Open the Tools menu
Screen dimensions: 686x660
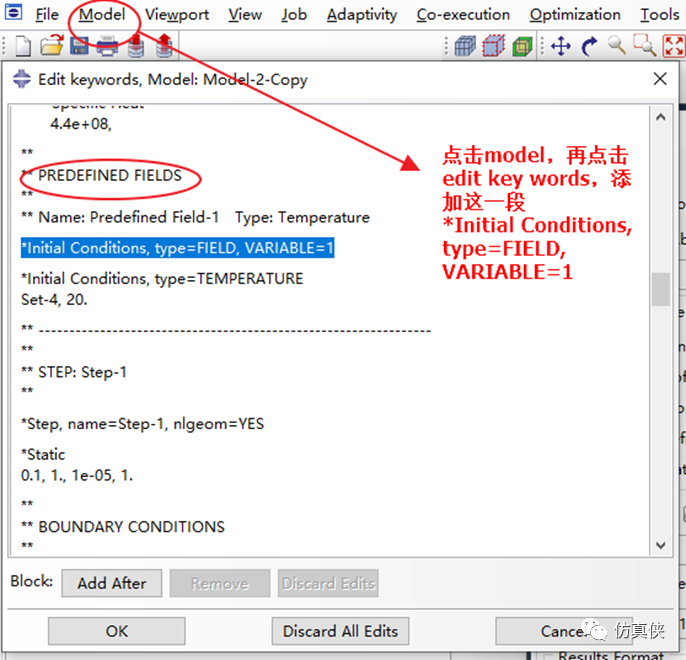(660, 14)
